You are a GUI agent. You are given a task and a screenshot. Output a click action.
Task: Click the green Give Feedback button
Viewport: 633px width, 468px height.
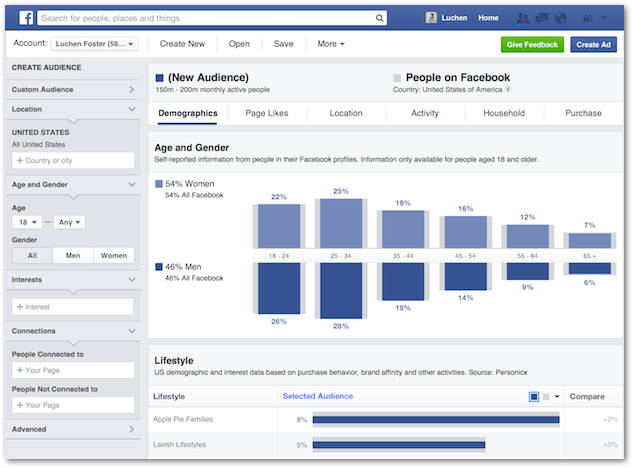pyautogui.click(x=532, y=44)
